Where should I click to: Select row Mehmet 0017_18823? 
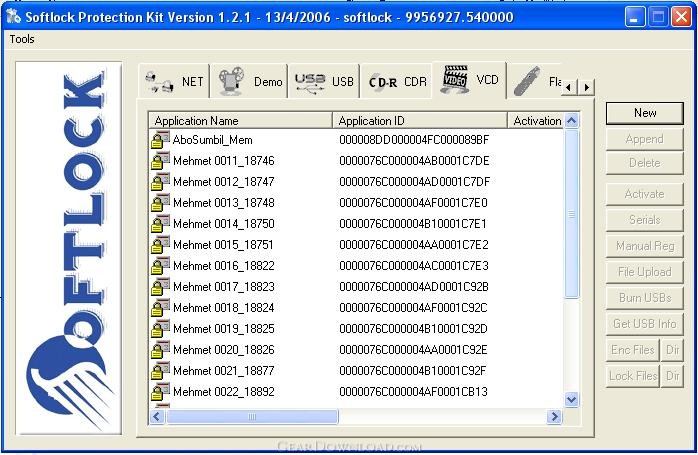357,287
